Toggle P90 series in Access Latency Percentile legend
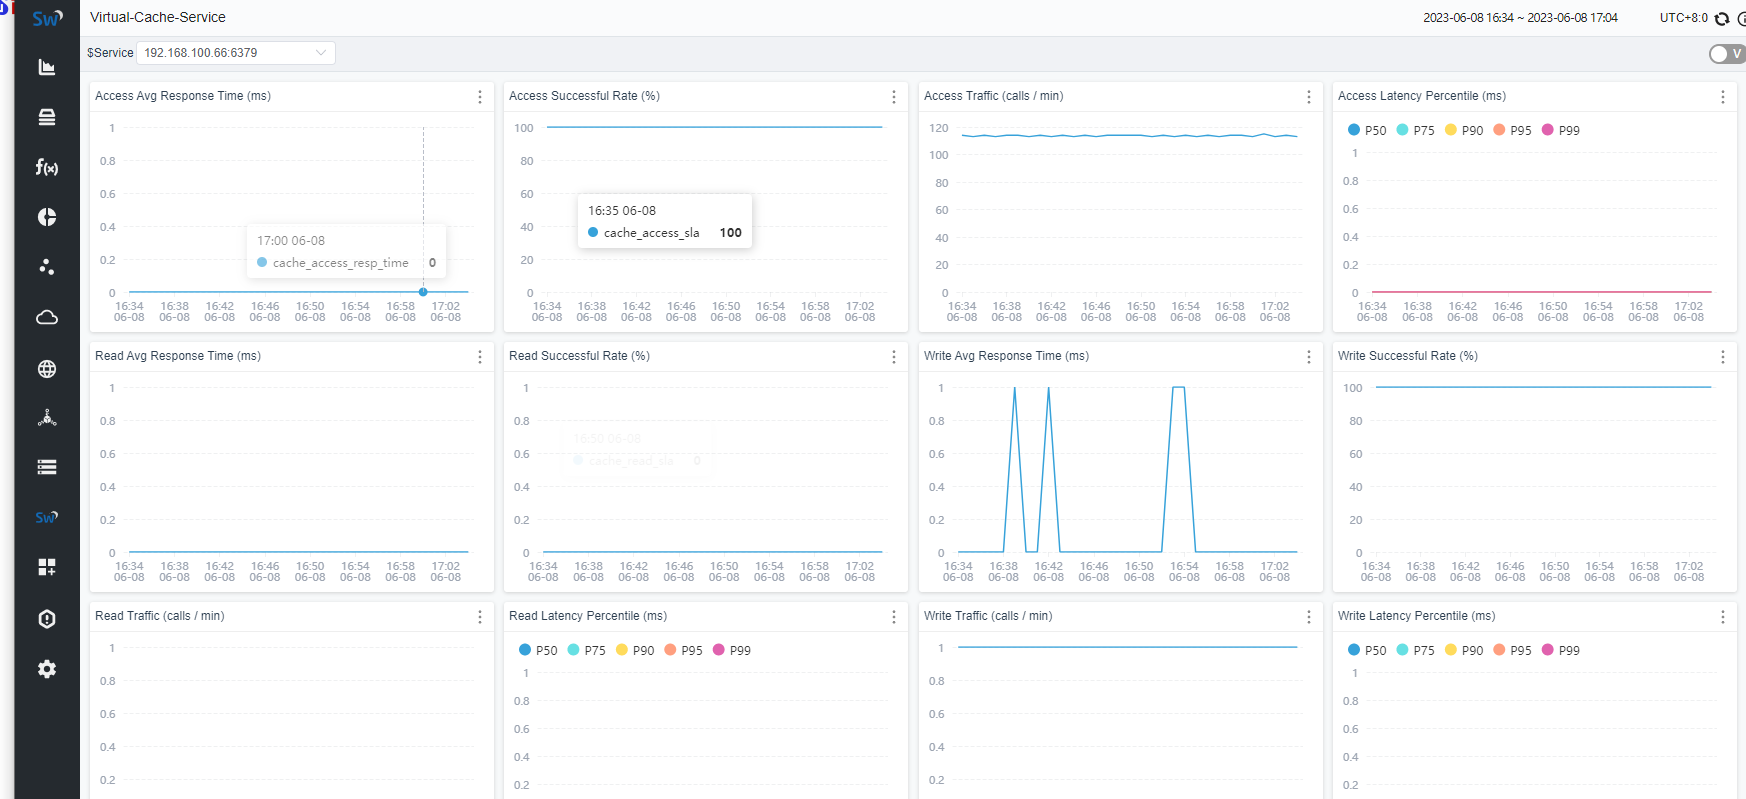This screenshot has height=799, width=1746. coord(1464,130)
